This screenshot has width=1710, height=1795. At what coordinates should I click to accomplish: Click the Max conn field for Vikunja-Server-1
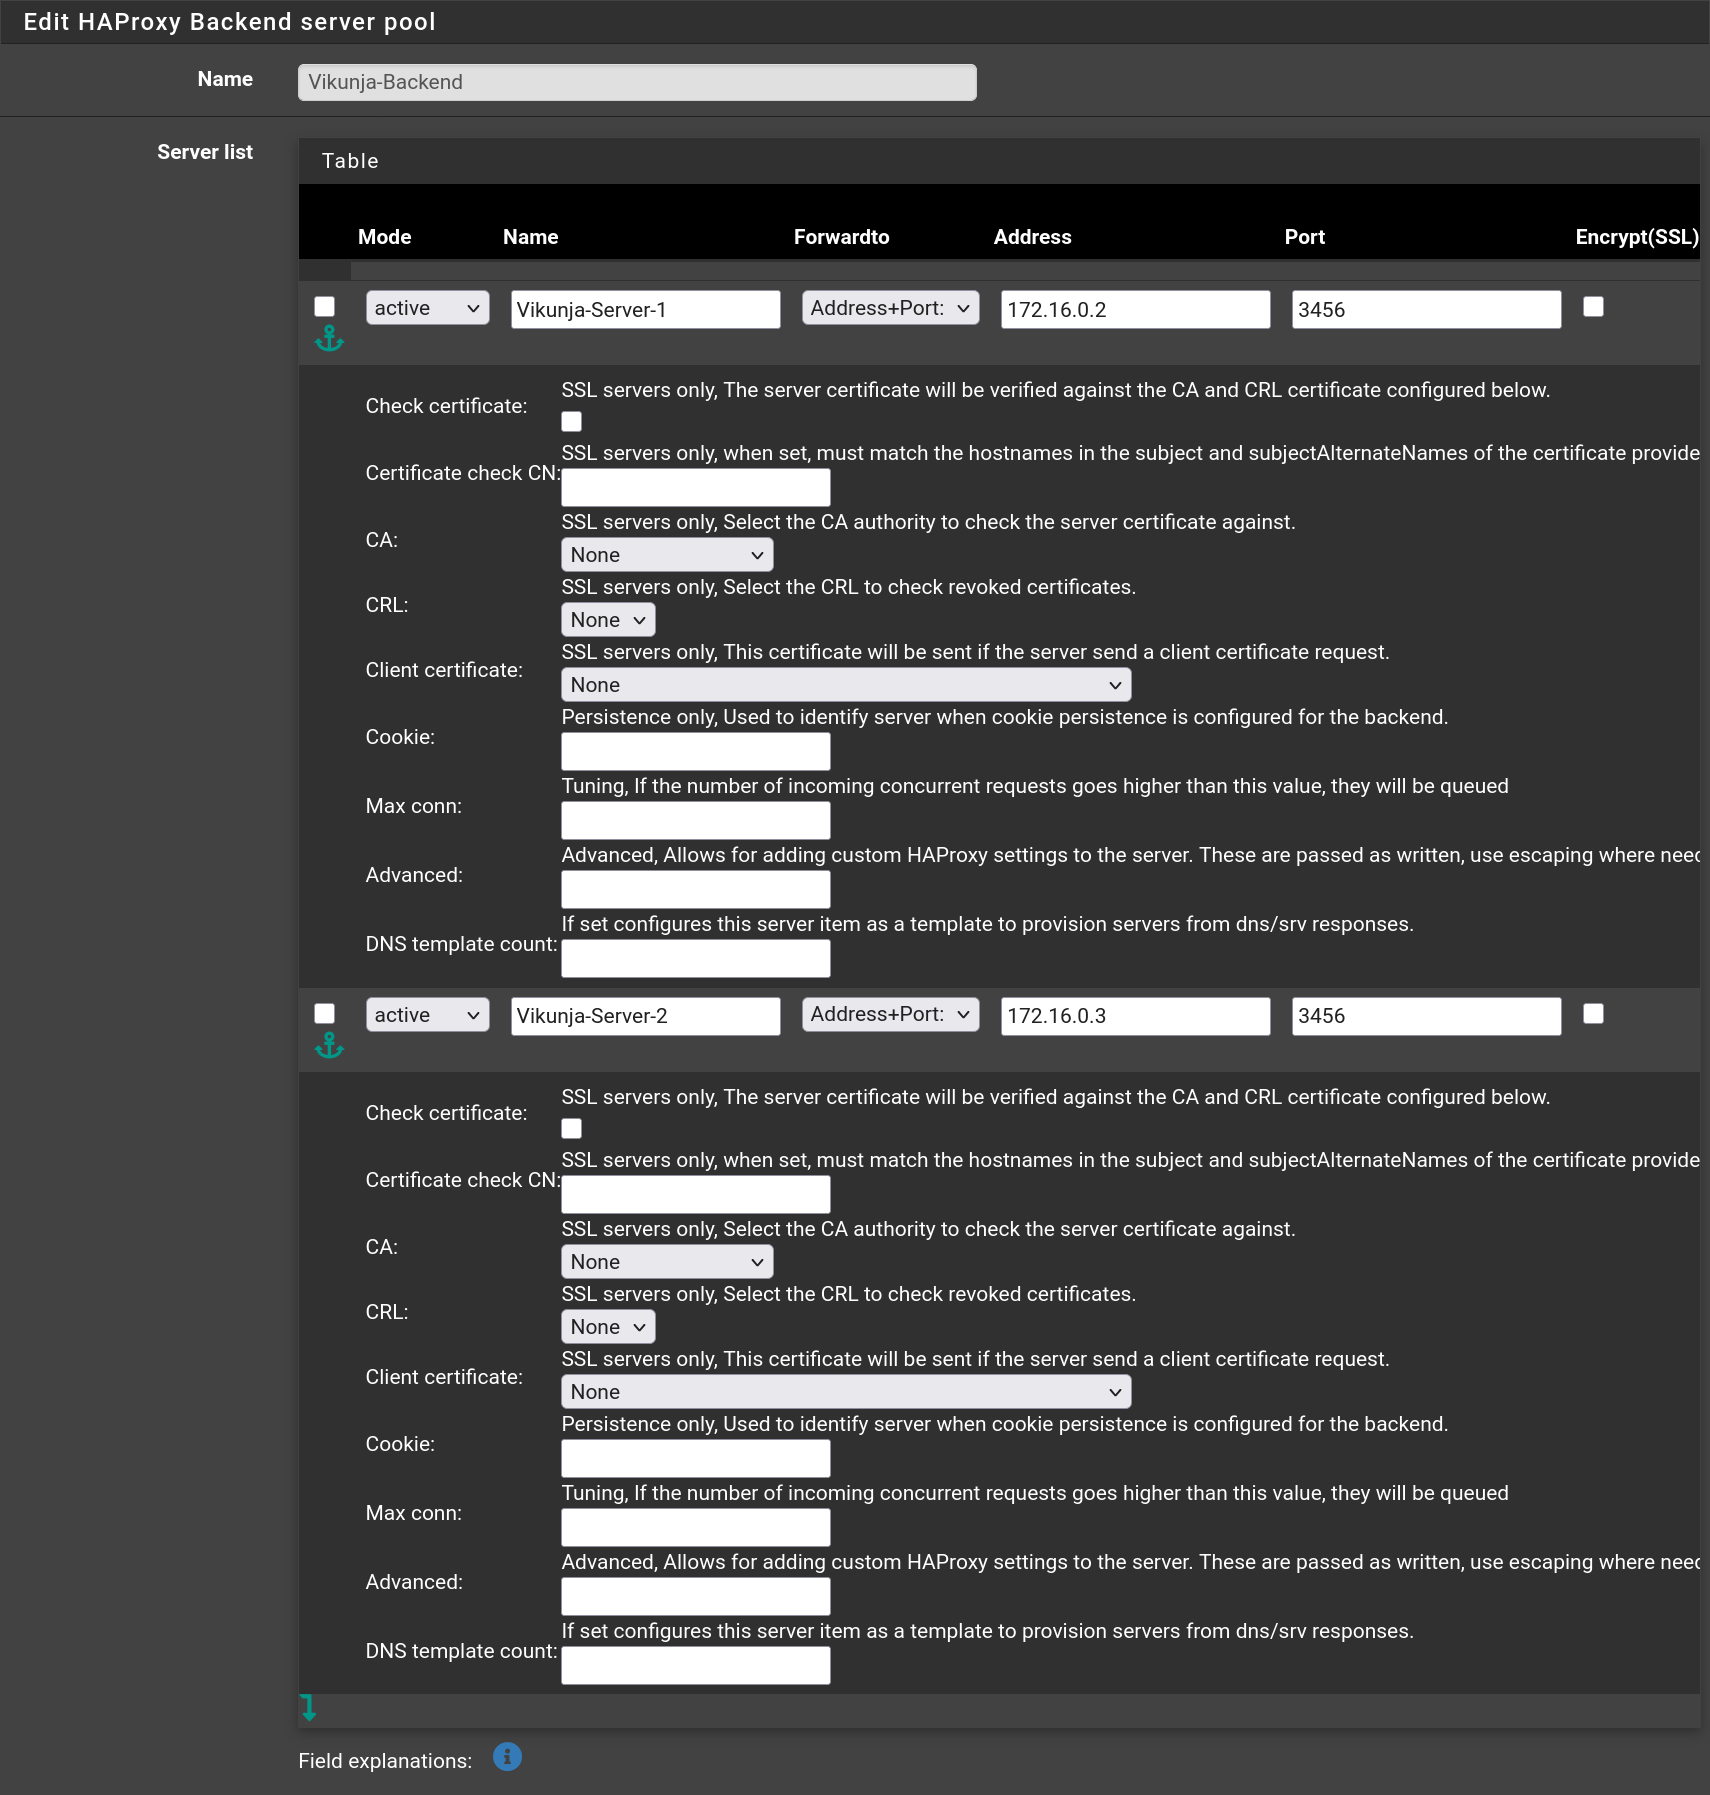tap(696, 821)
